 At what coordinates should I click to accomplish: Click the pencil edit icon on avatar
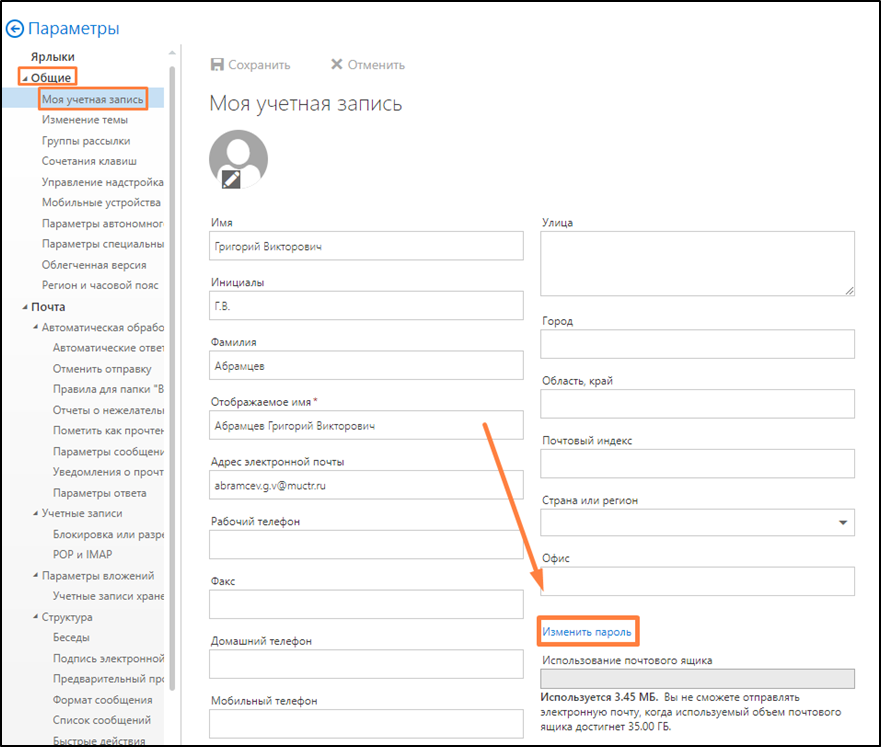tap(231, 179)
